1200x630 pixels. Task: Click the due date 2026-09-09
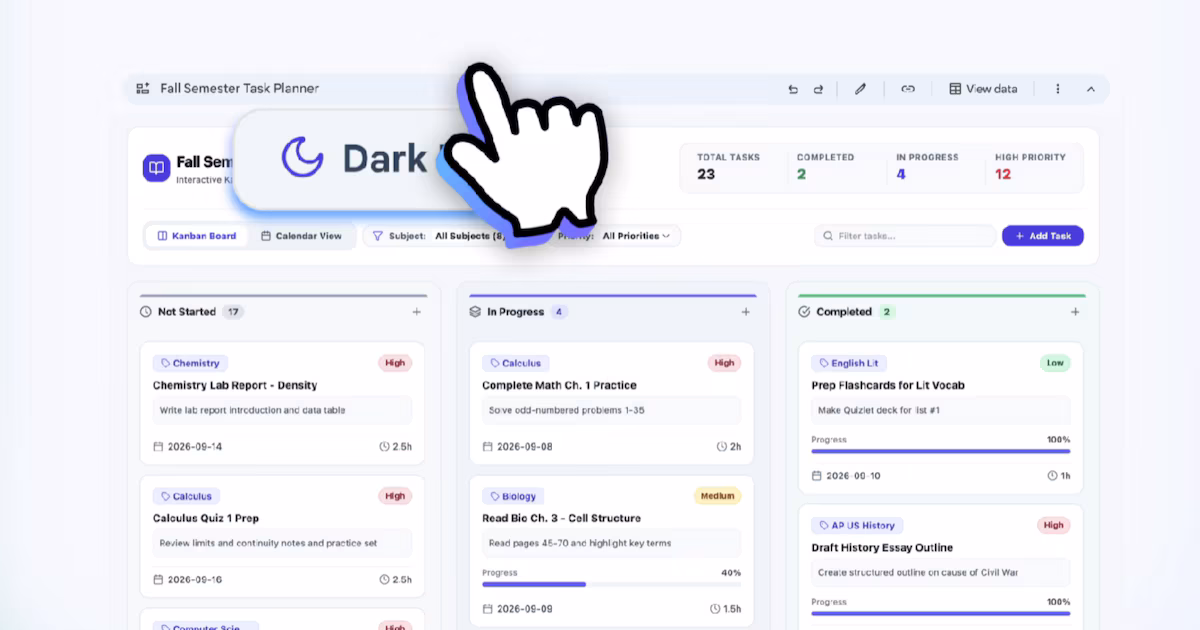tap(525, 609)
